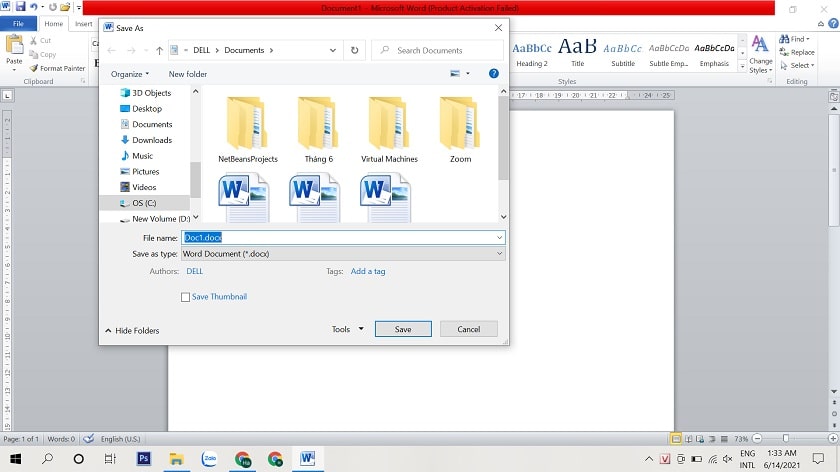
Task: Click the zoom slider in the status bar
Action: (786, 439)
